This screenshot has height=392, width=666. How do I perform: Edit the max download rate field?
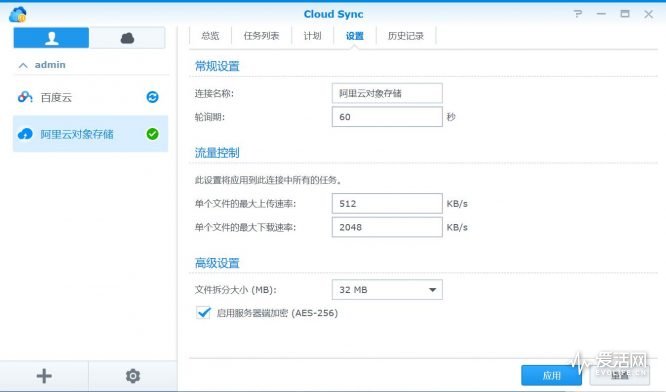[387, 227]
